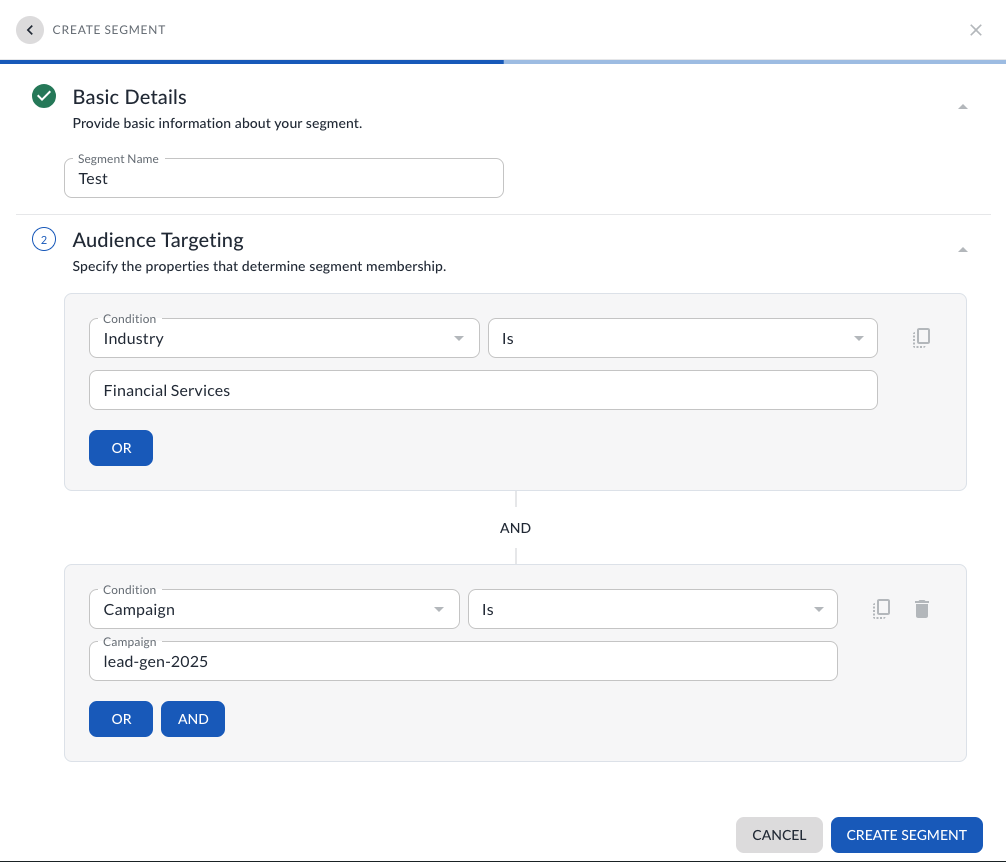Add OR to the Campaign condition group

[121, 719]
